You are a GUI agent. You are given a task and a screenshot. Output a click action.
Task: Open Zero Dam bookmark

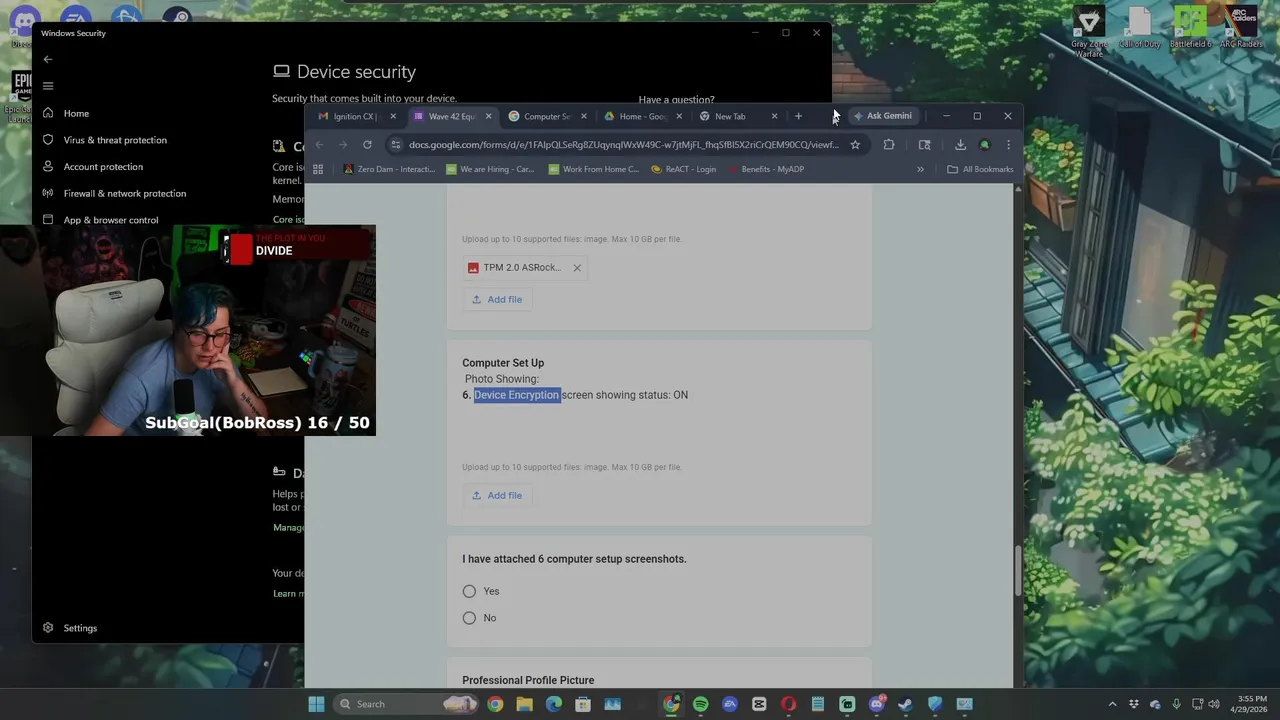click(389, 169)
